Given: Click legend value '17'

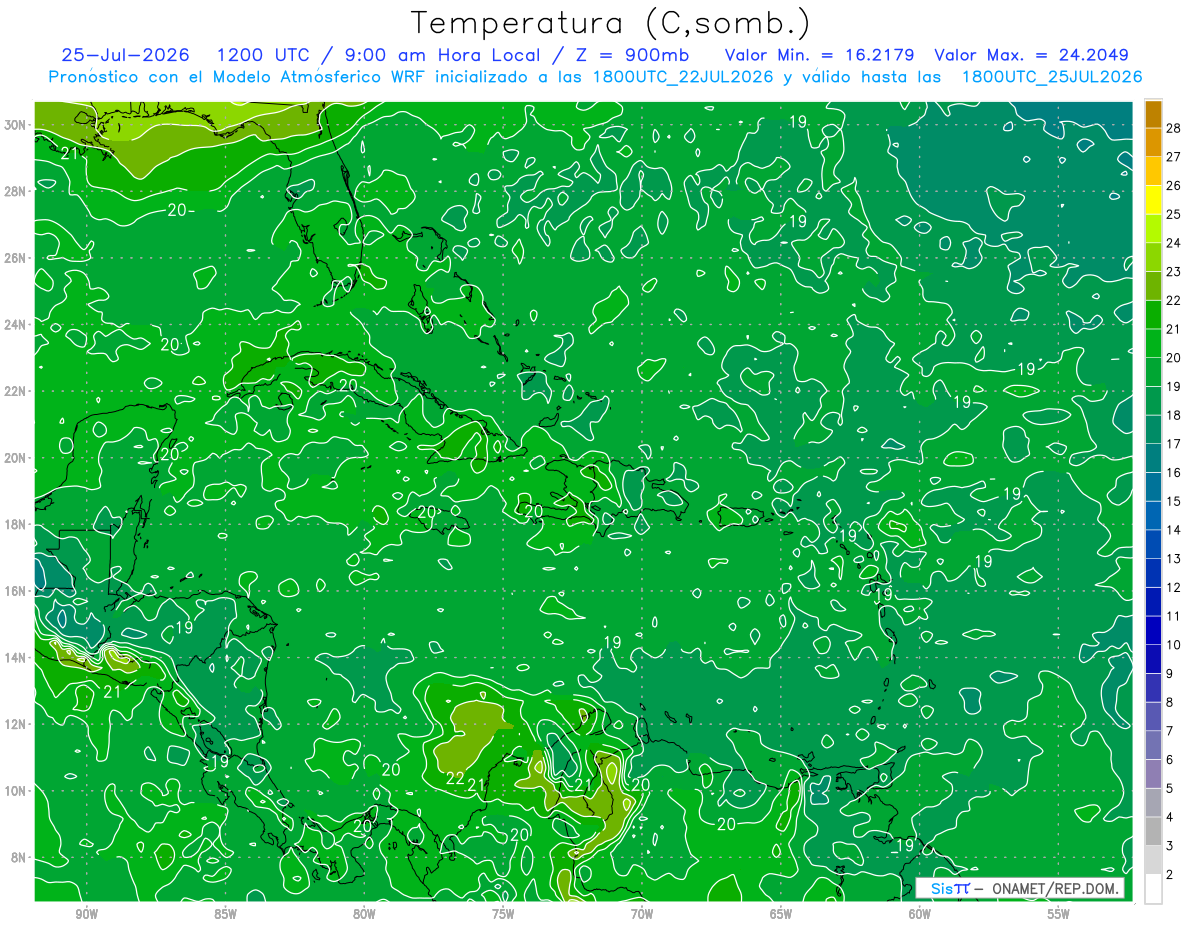Looking at the screenshot, I should [1173, 444].
